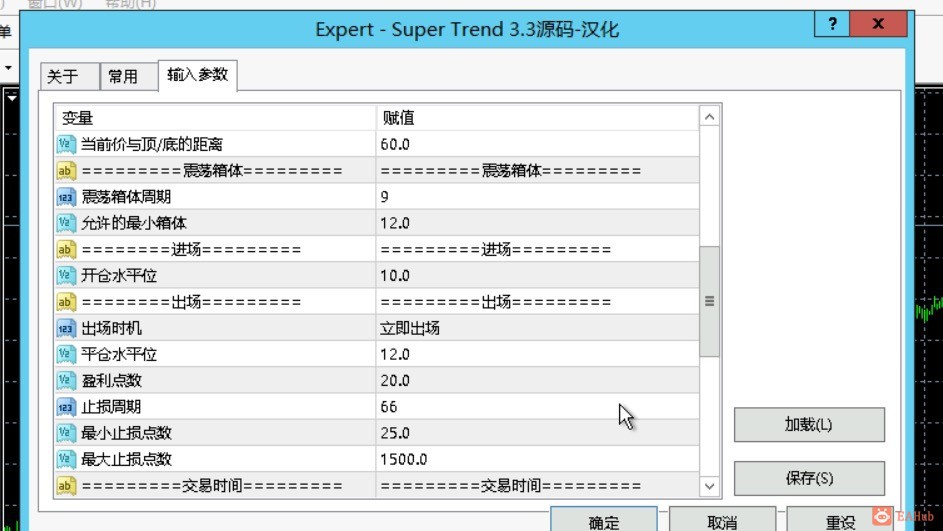Image resolution: width=943 pixels, height=531 pixels.
Task: Open the 关于 tab
Action: coord(70,77)
